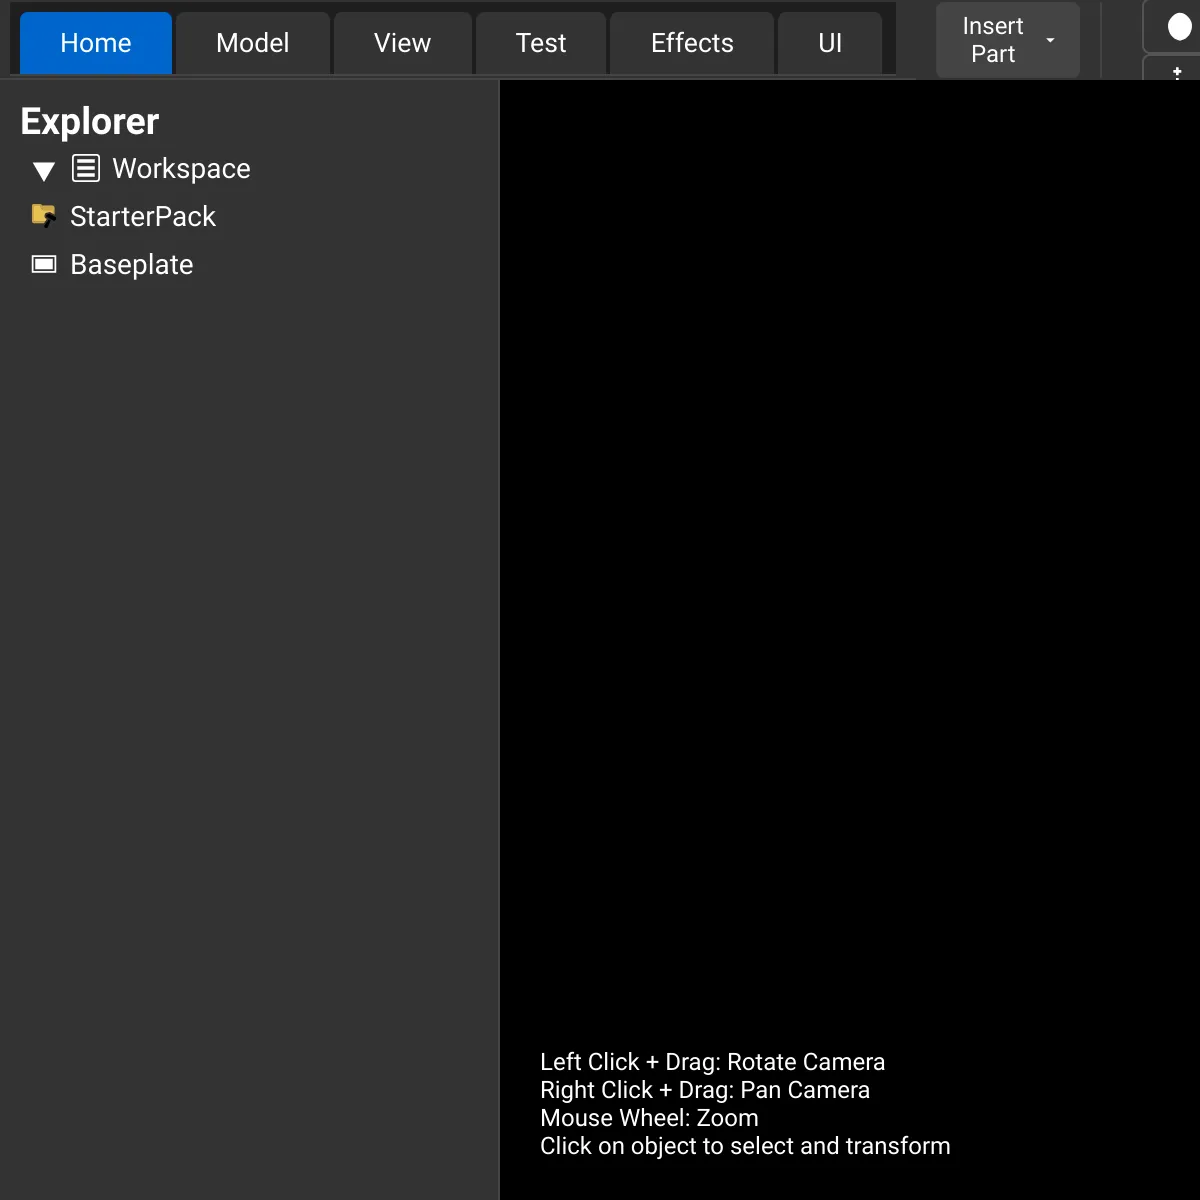1200x1200 pixels.
Task: Click the divider between Explorer and viewport
Action: 499,640
